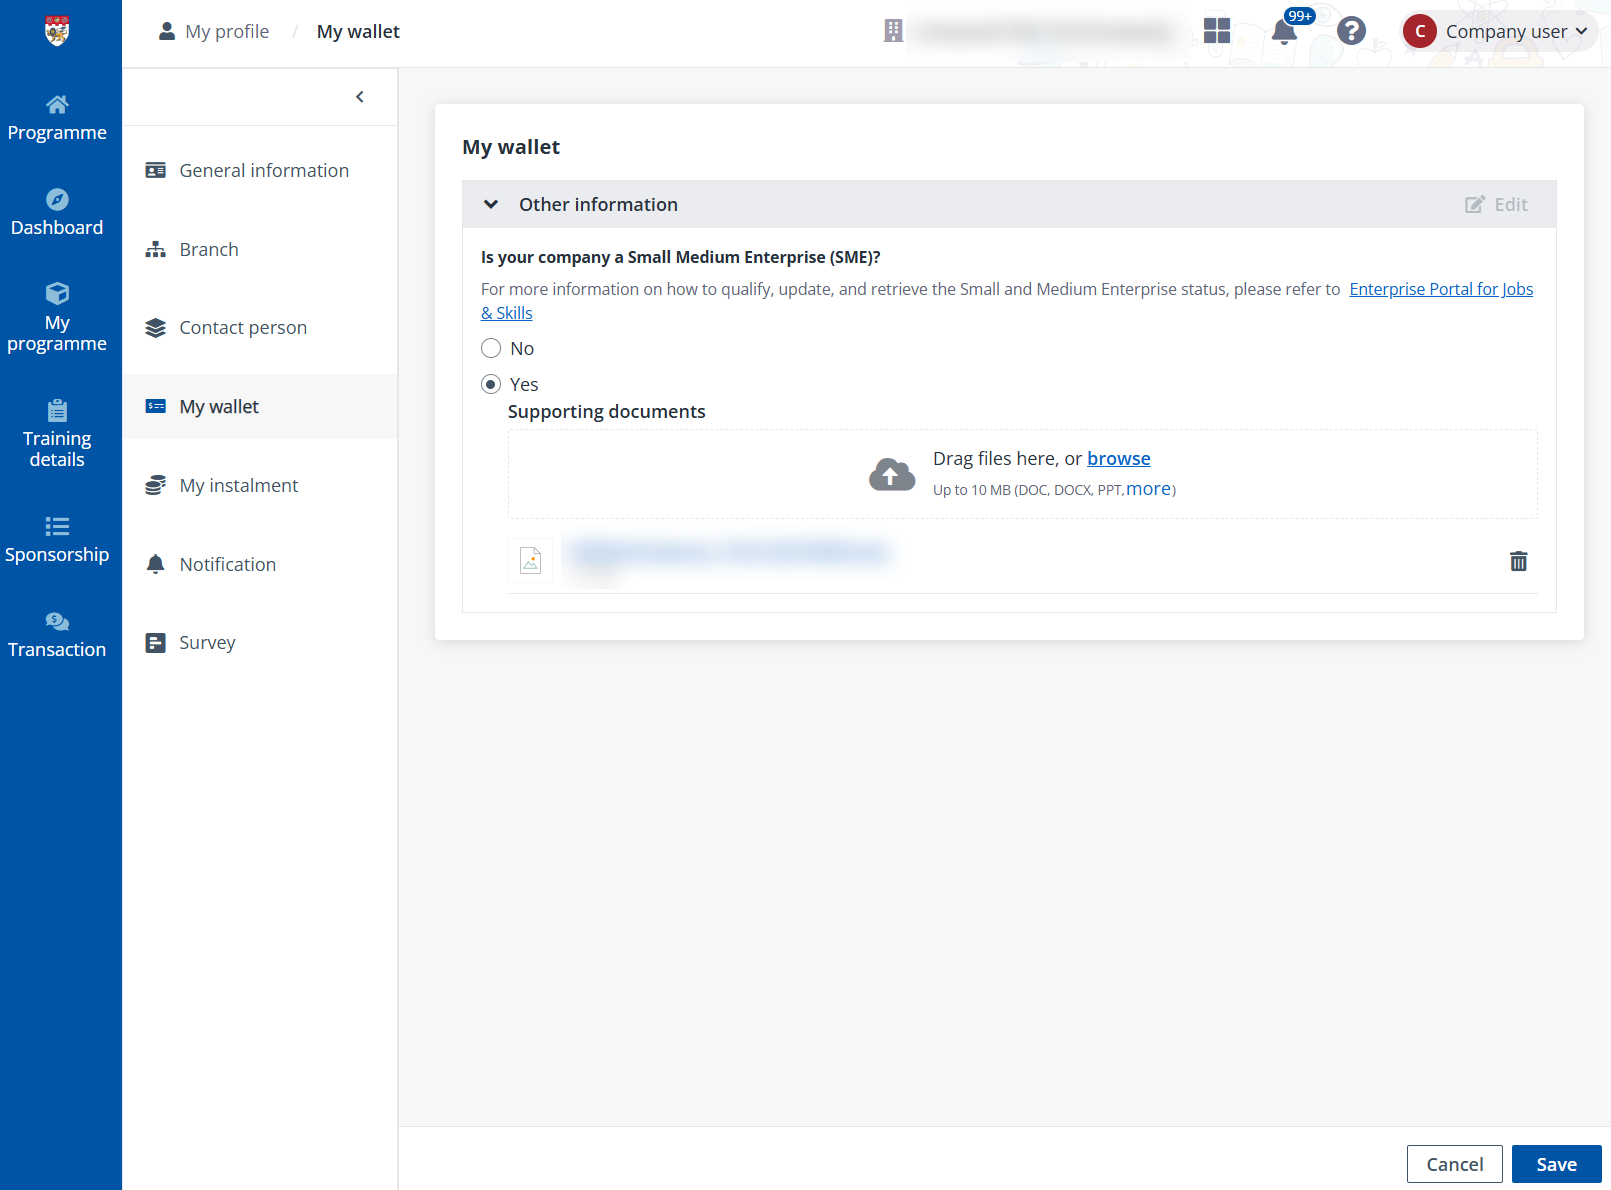The width and height of the screenshot is (1611, 1190).
Task: Click the cloud upload icon
Action: tap(891, 474)
